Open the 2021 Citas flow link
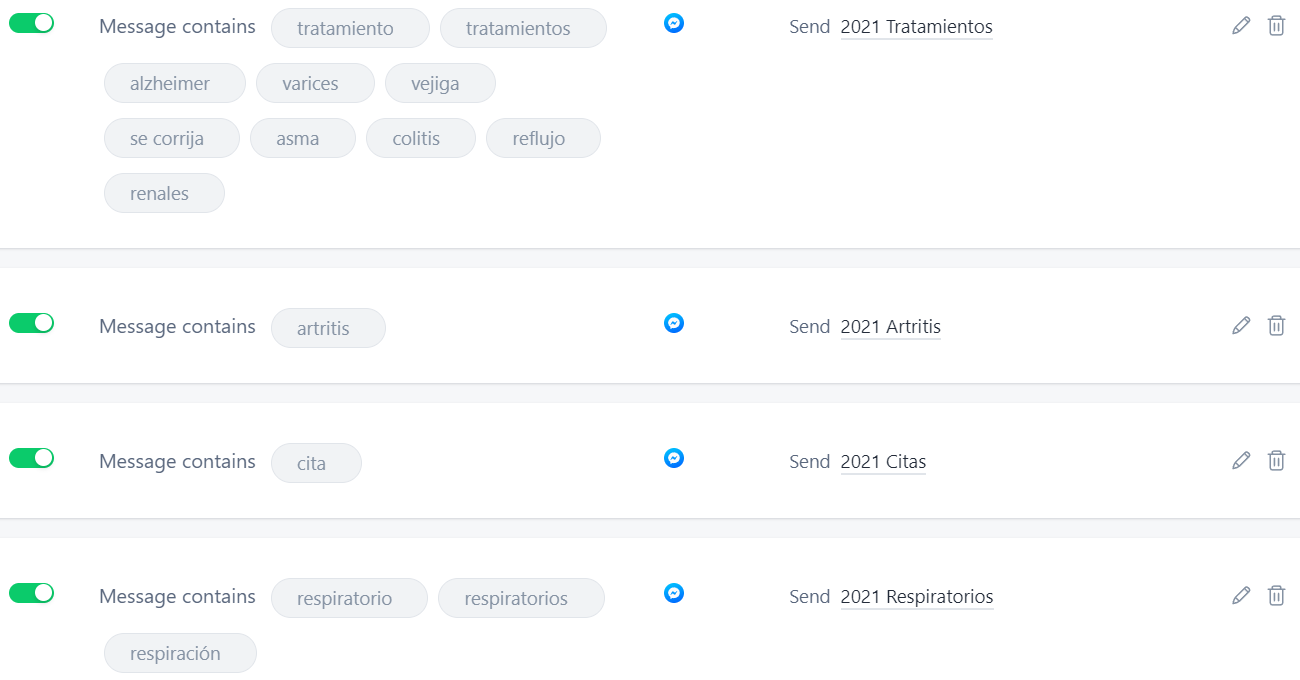 coord(883,462)
